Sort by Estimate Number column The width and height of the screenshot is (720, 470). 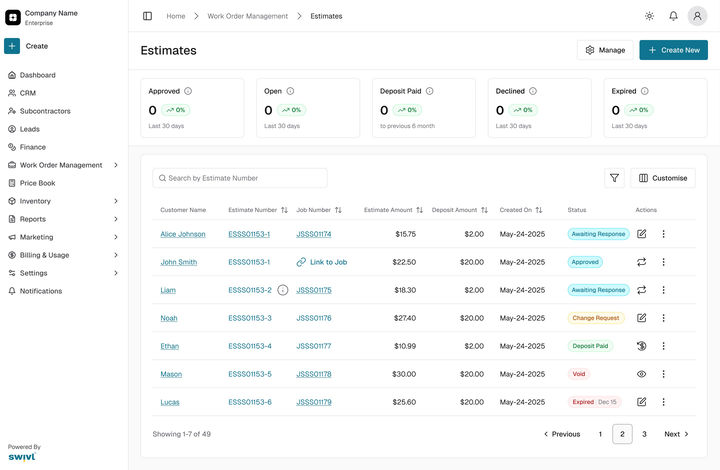[x=284, y=210]
